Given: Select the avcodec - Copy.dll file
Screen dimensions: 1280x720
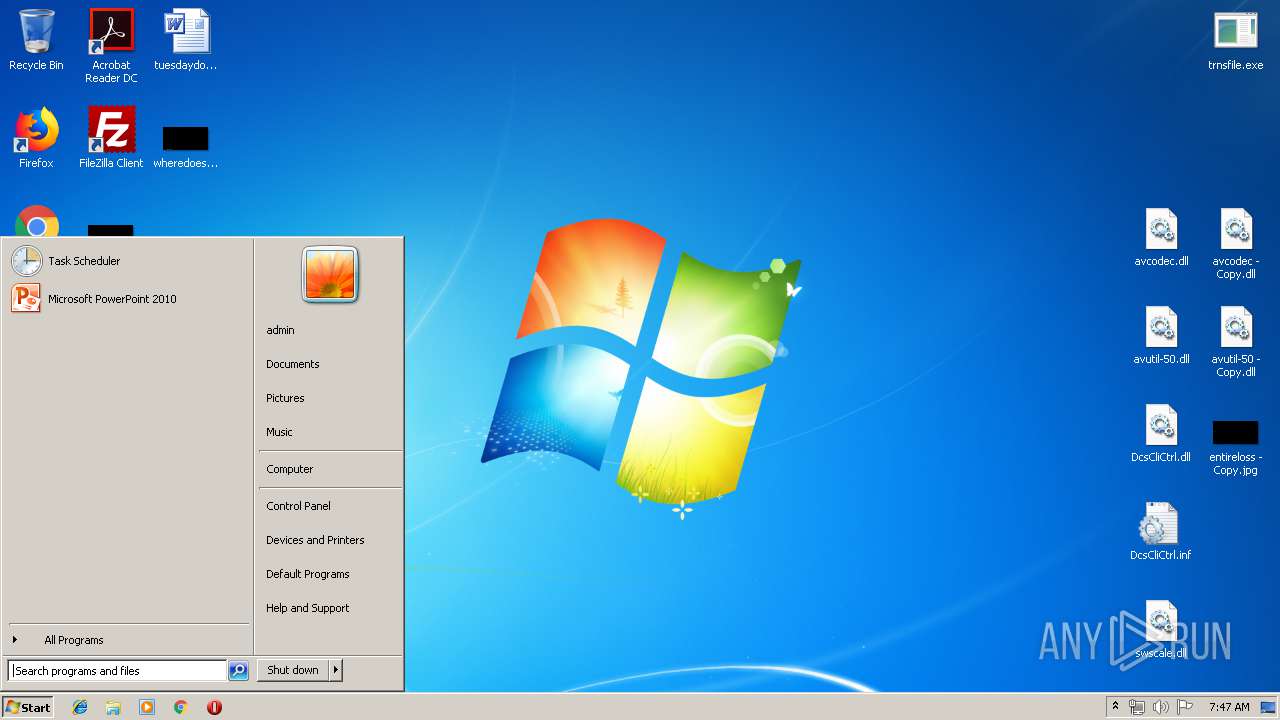Looking at the screenshot, I should point(1236,243).
